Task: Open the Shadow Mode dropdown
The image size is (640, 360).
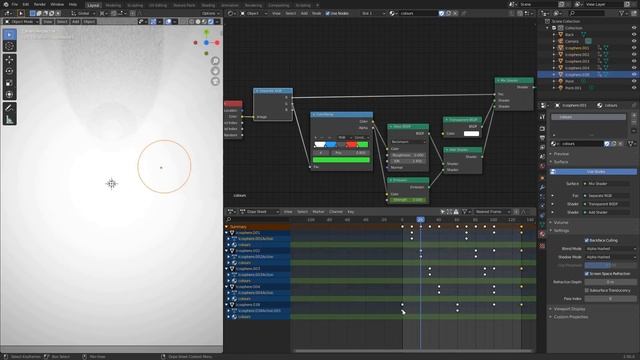Action: [611, 257]
